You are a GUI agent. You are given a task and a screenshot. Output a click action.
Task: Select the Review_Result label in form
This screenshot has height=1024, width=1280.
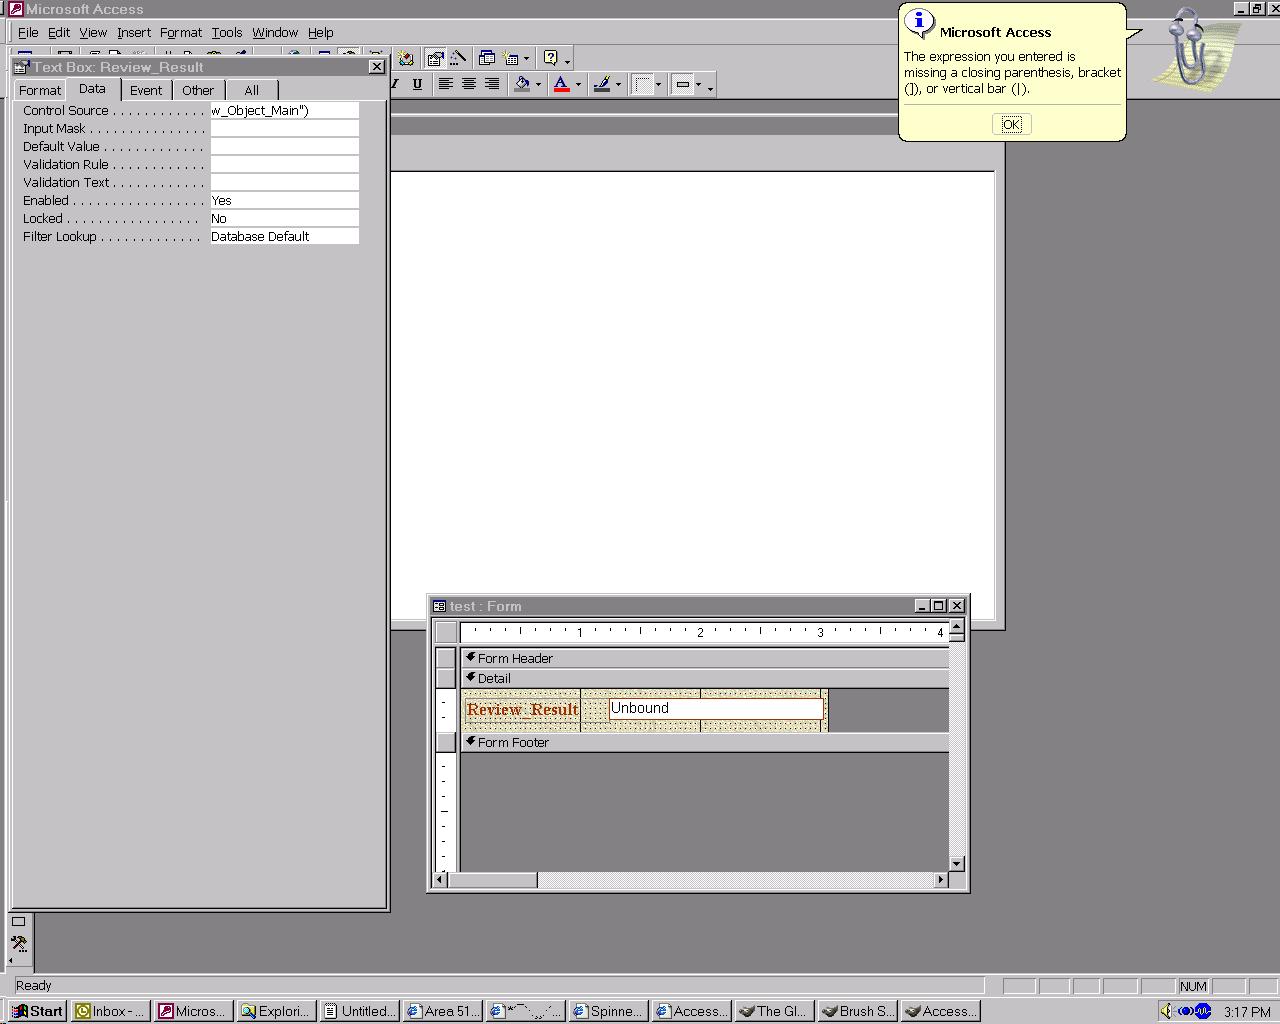tap(522, 710)
